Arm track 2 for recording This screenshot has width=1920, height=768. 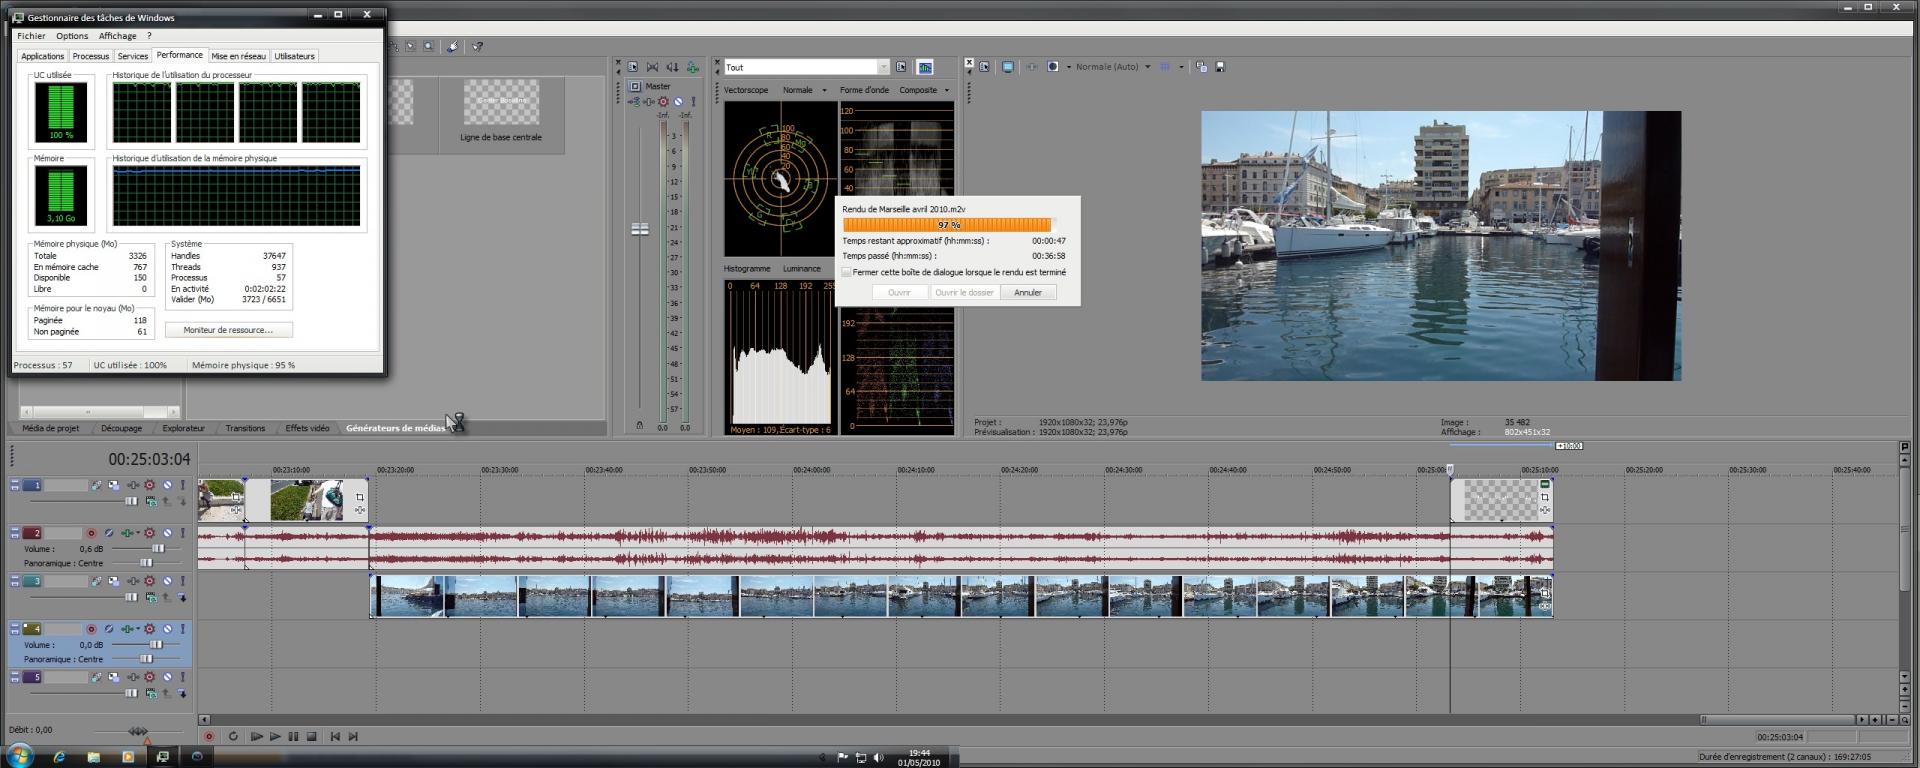click(91, 533)
